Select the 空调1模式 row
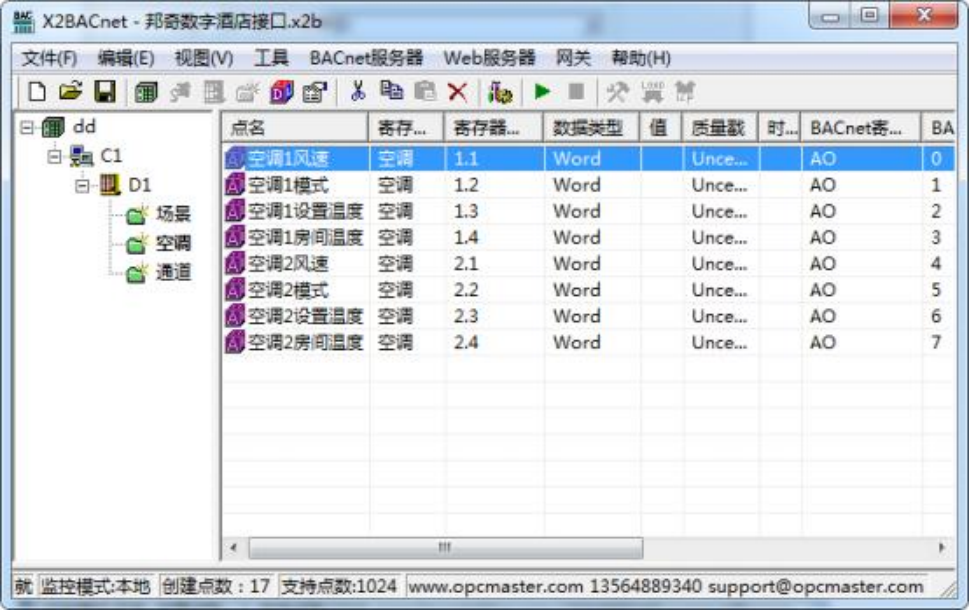The width and height of the screenshot is (969, 610). [x=587, y=185]
